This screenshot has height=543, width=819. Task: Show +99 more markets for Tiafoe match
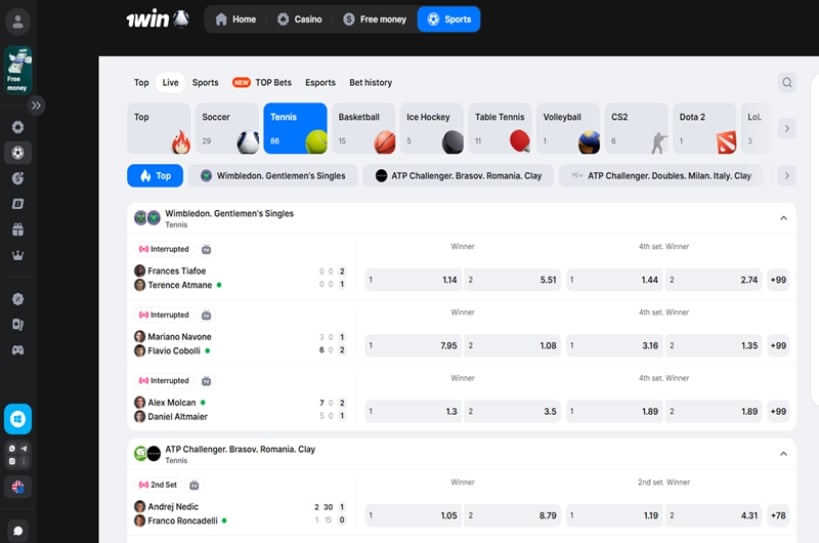(778, 280)
